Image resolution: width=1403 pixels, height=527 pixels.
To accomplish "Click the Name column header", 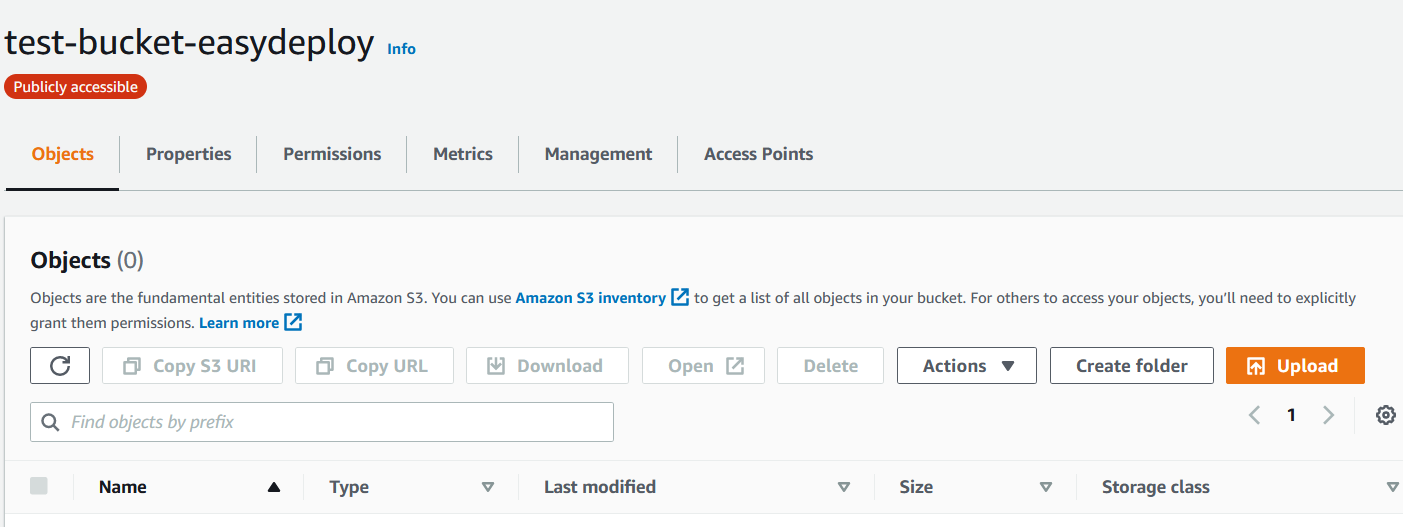I will tap(123, 487).
